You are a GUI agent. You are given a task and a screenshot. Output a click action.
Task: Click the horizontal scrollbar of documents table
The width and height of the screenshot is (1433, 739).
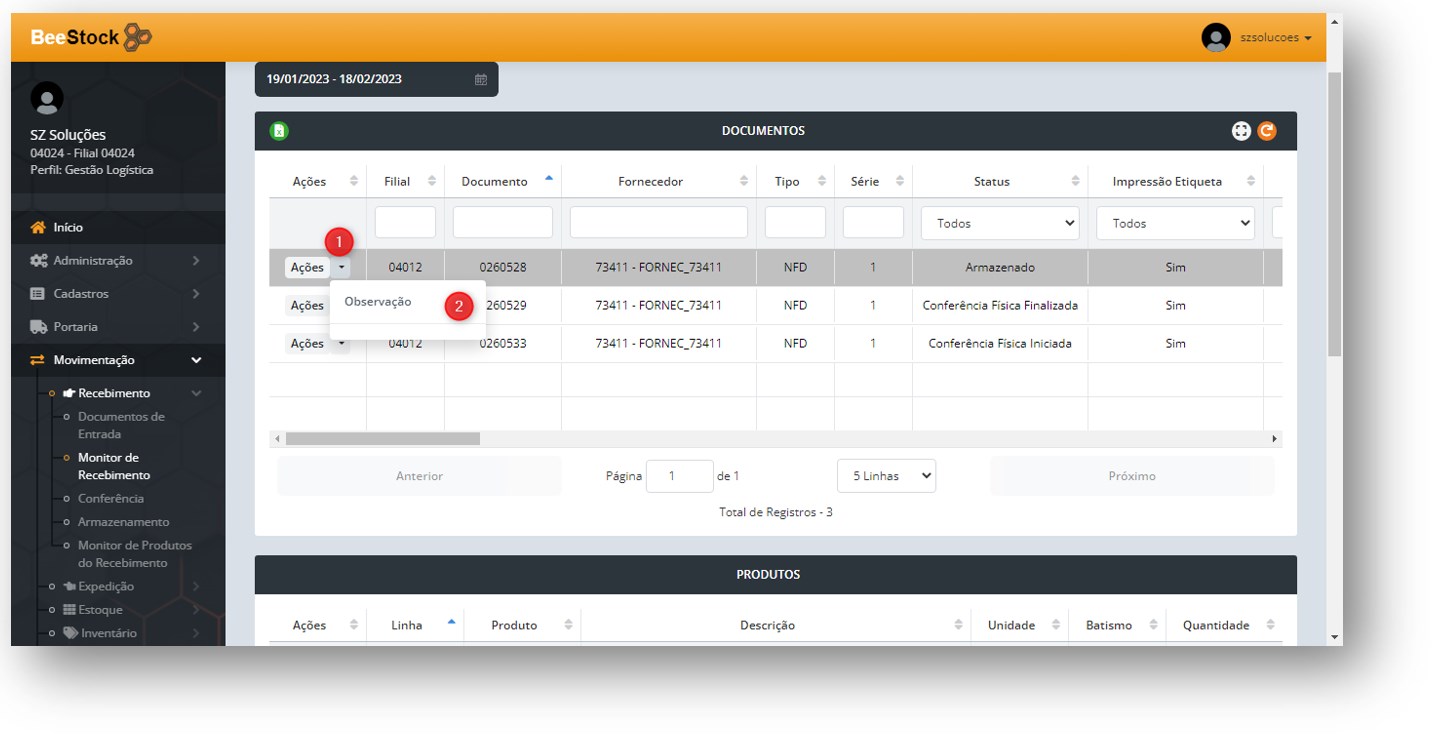382,439
